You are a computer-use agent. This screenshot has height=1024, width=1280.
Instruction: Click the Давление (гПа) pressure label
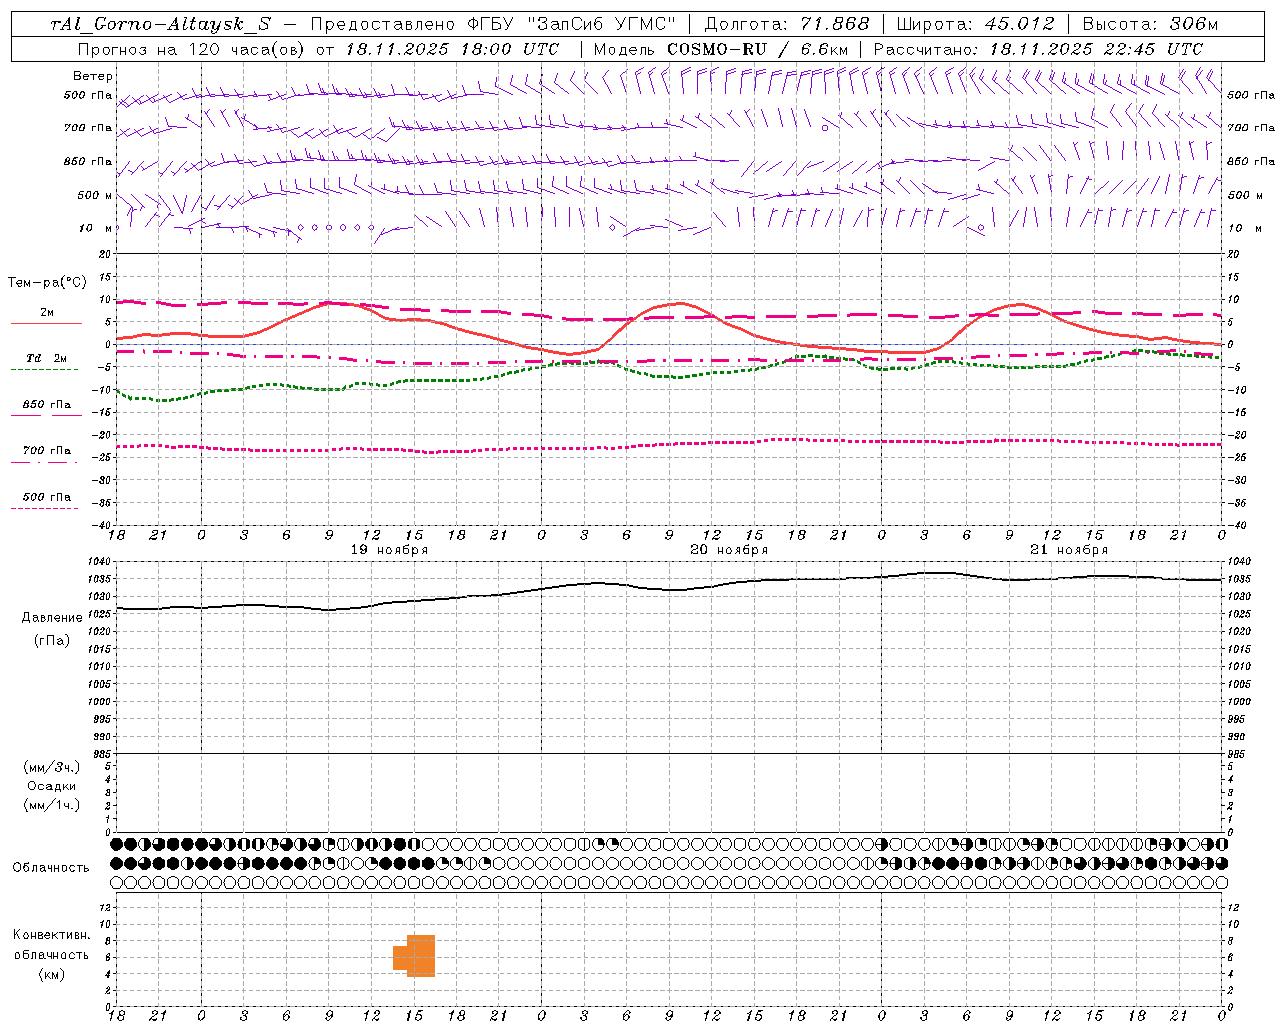52,629
